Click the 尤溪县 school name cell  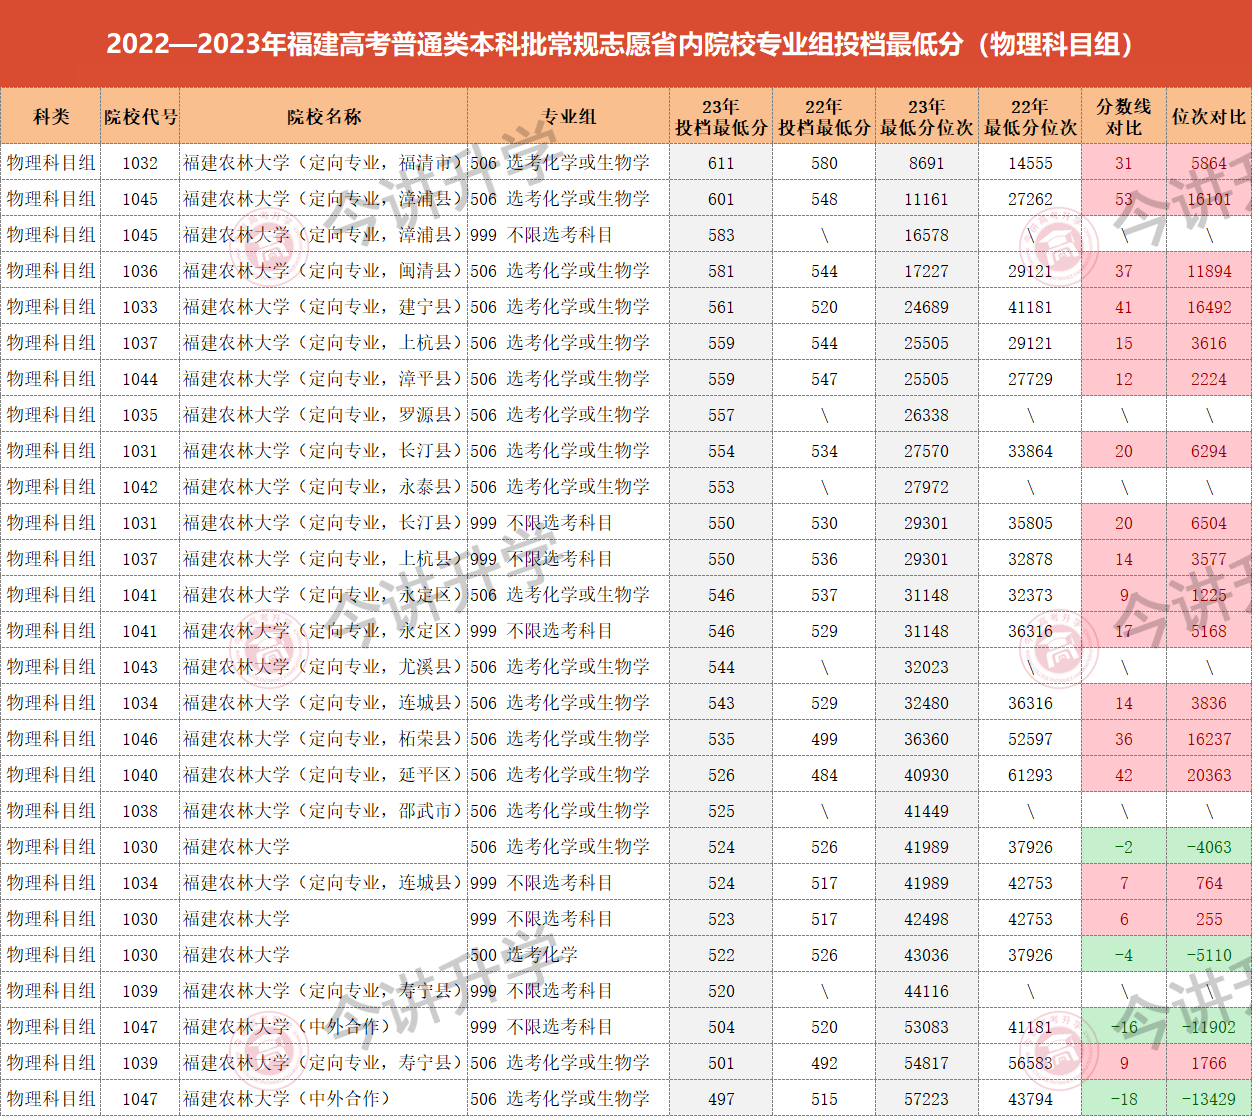point(324,667)
